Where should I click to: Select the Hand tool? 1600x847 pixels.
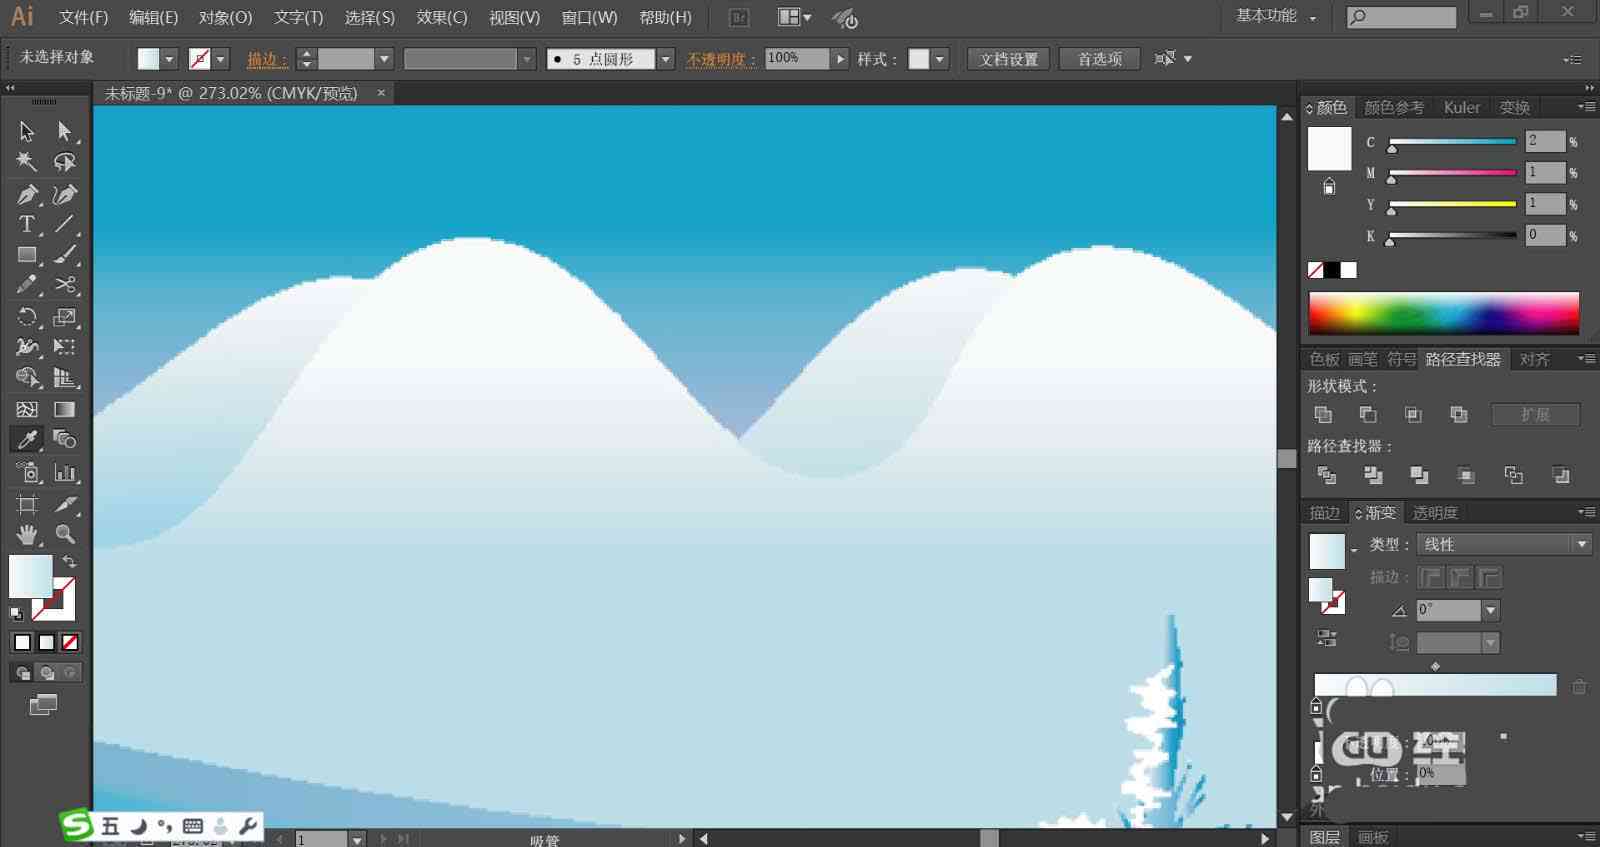click(27, 534)
